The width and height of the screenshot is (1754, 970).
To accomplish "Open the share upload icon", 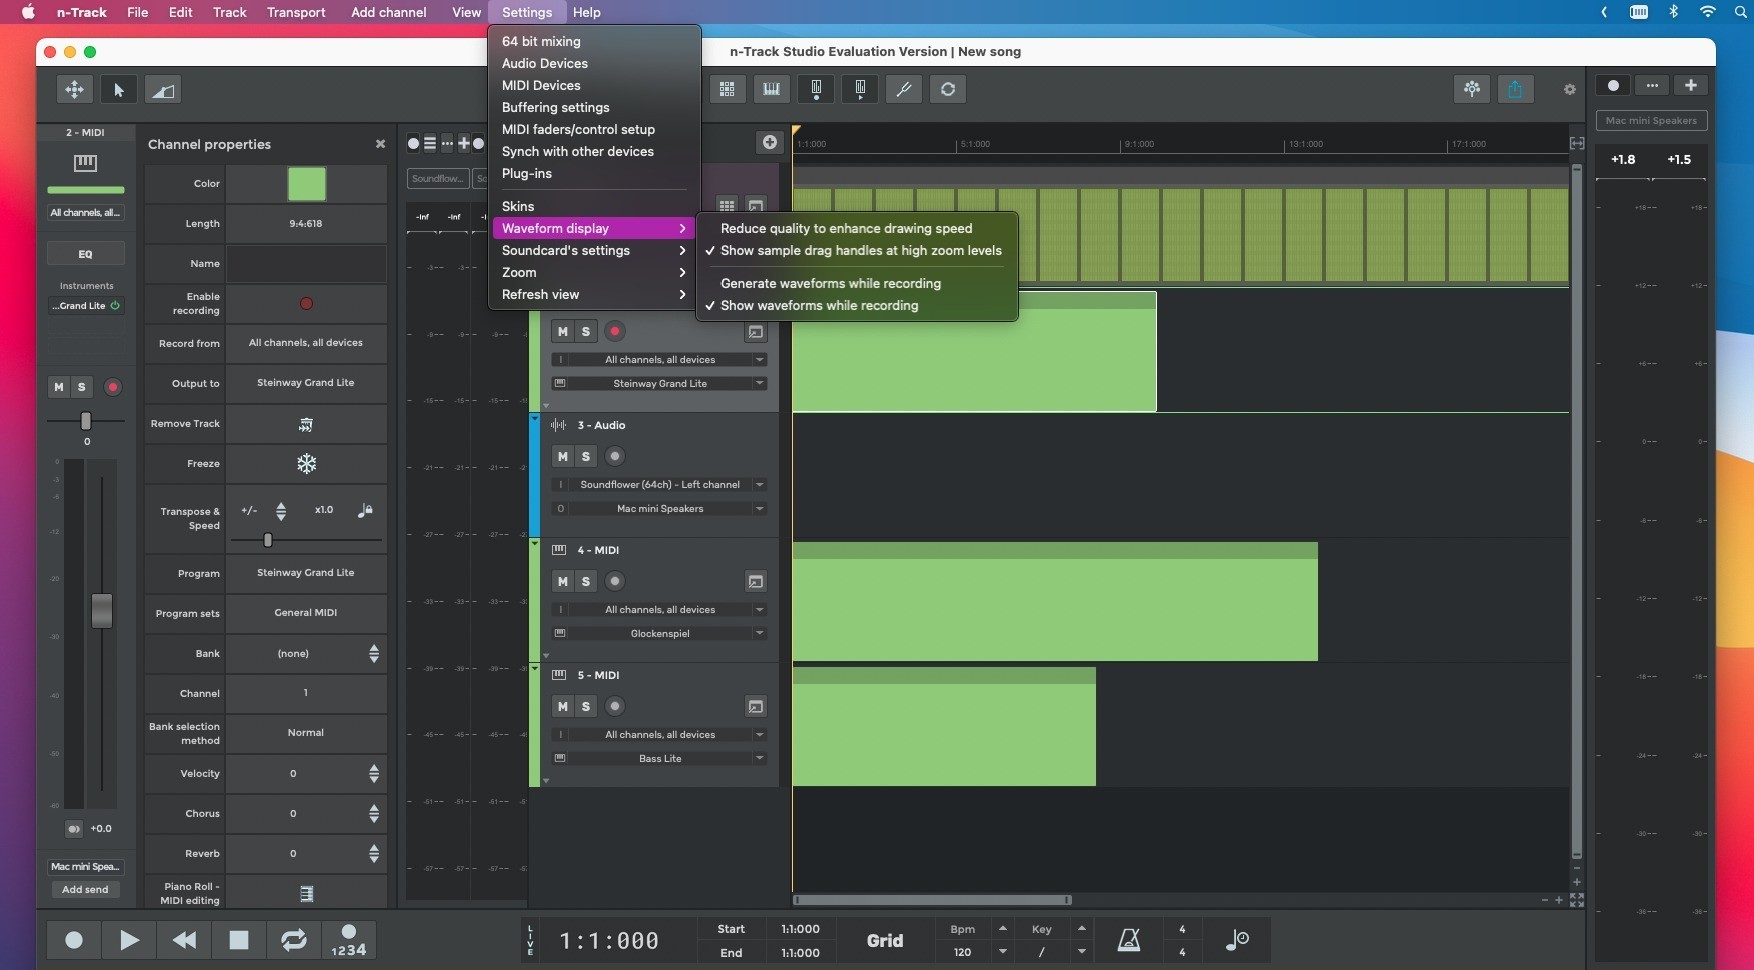I will coord(1515,89).
